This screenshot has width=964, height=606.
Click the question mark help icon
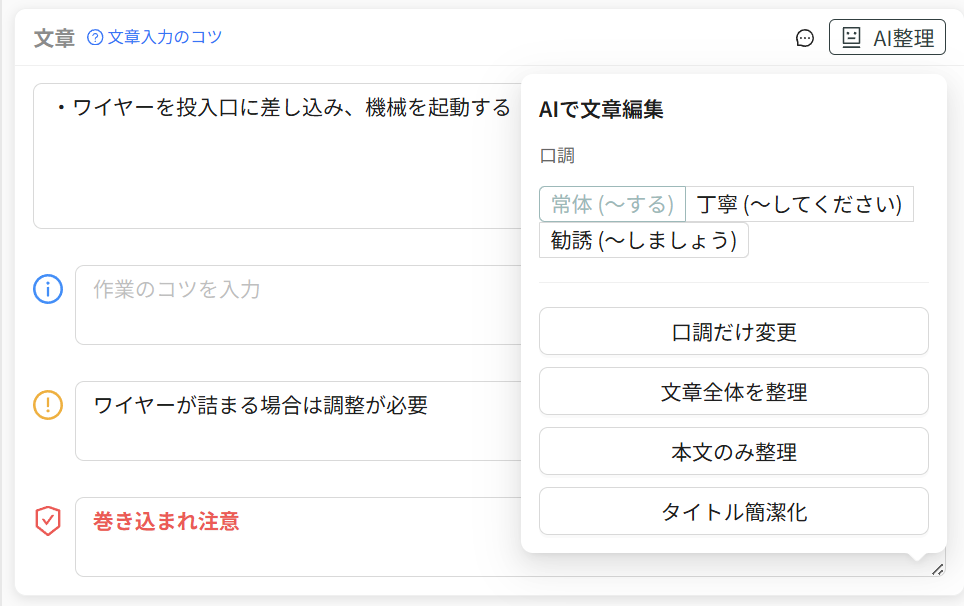click(95, 37)
